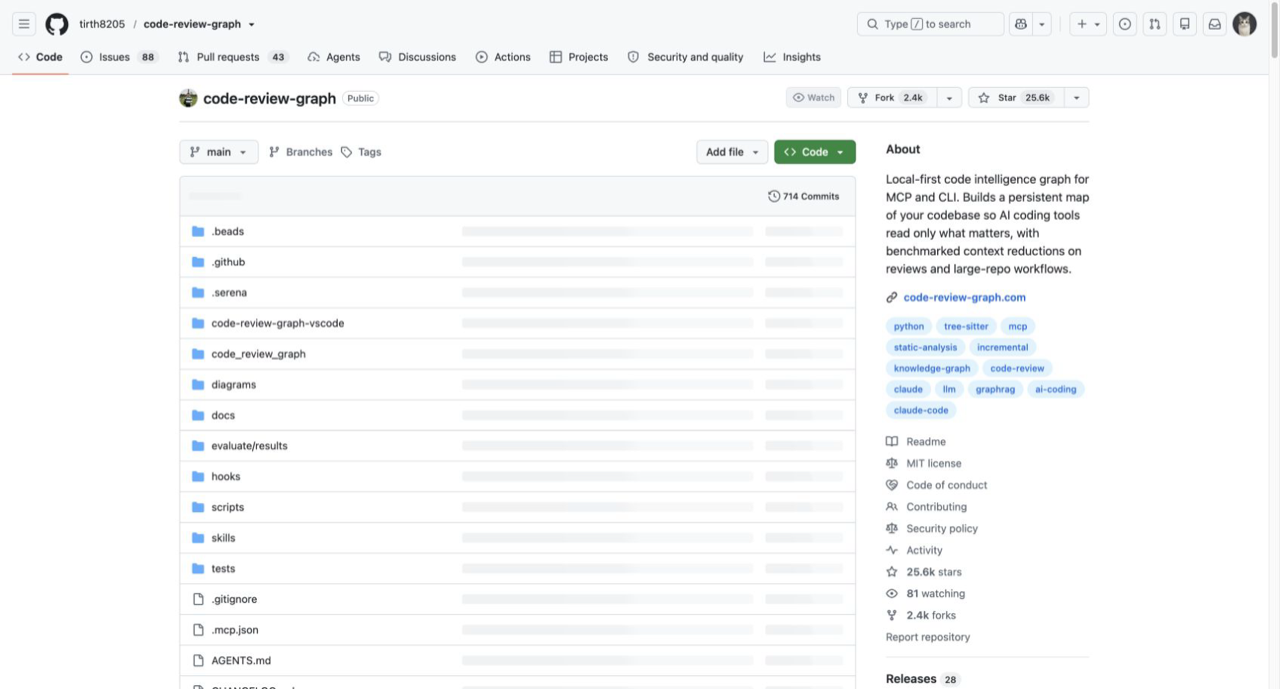Open the Releases section heading
This screenshot has width=1280, height=689.
[x=911, y=679]
